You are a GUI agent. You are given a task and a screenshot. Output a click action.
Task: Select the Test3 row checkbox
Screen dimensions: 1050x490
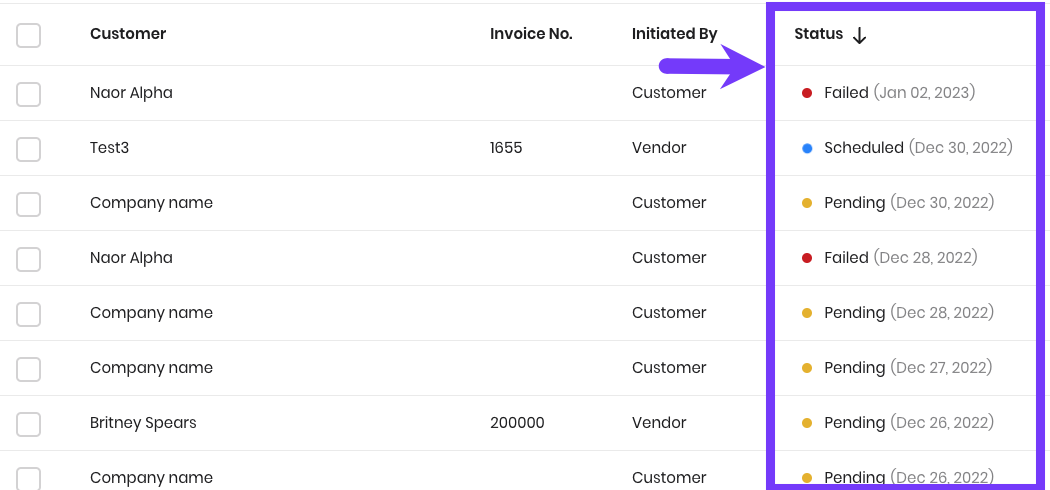(x=28, y=149)
